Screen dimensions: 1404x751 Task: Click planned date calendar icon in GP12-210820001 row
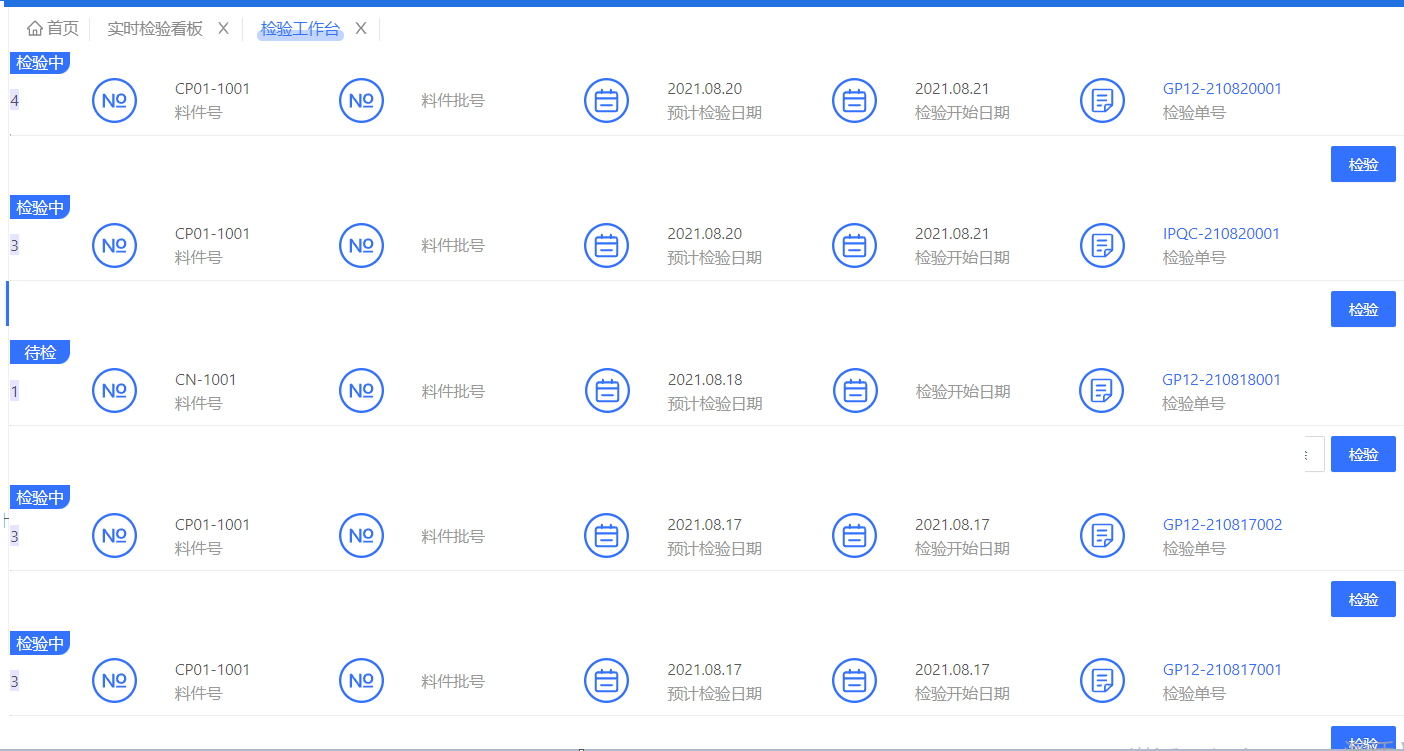tap(607, 100)
